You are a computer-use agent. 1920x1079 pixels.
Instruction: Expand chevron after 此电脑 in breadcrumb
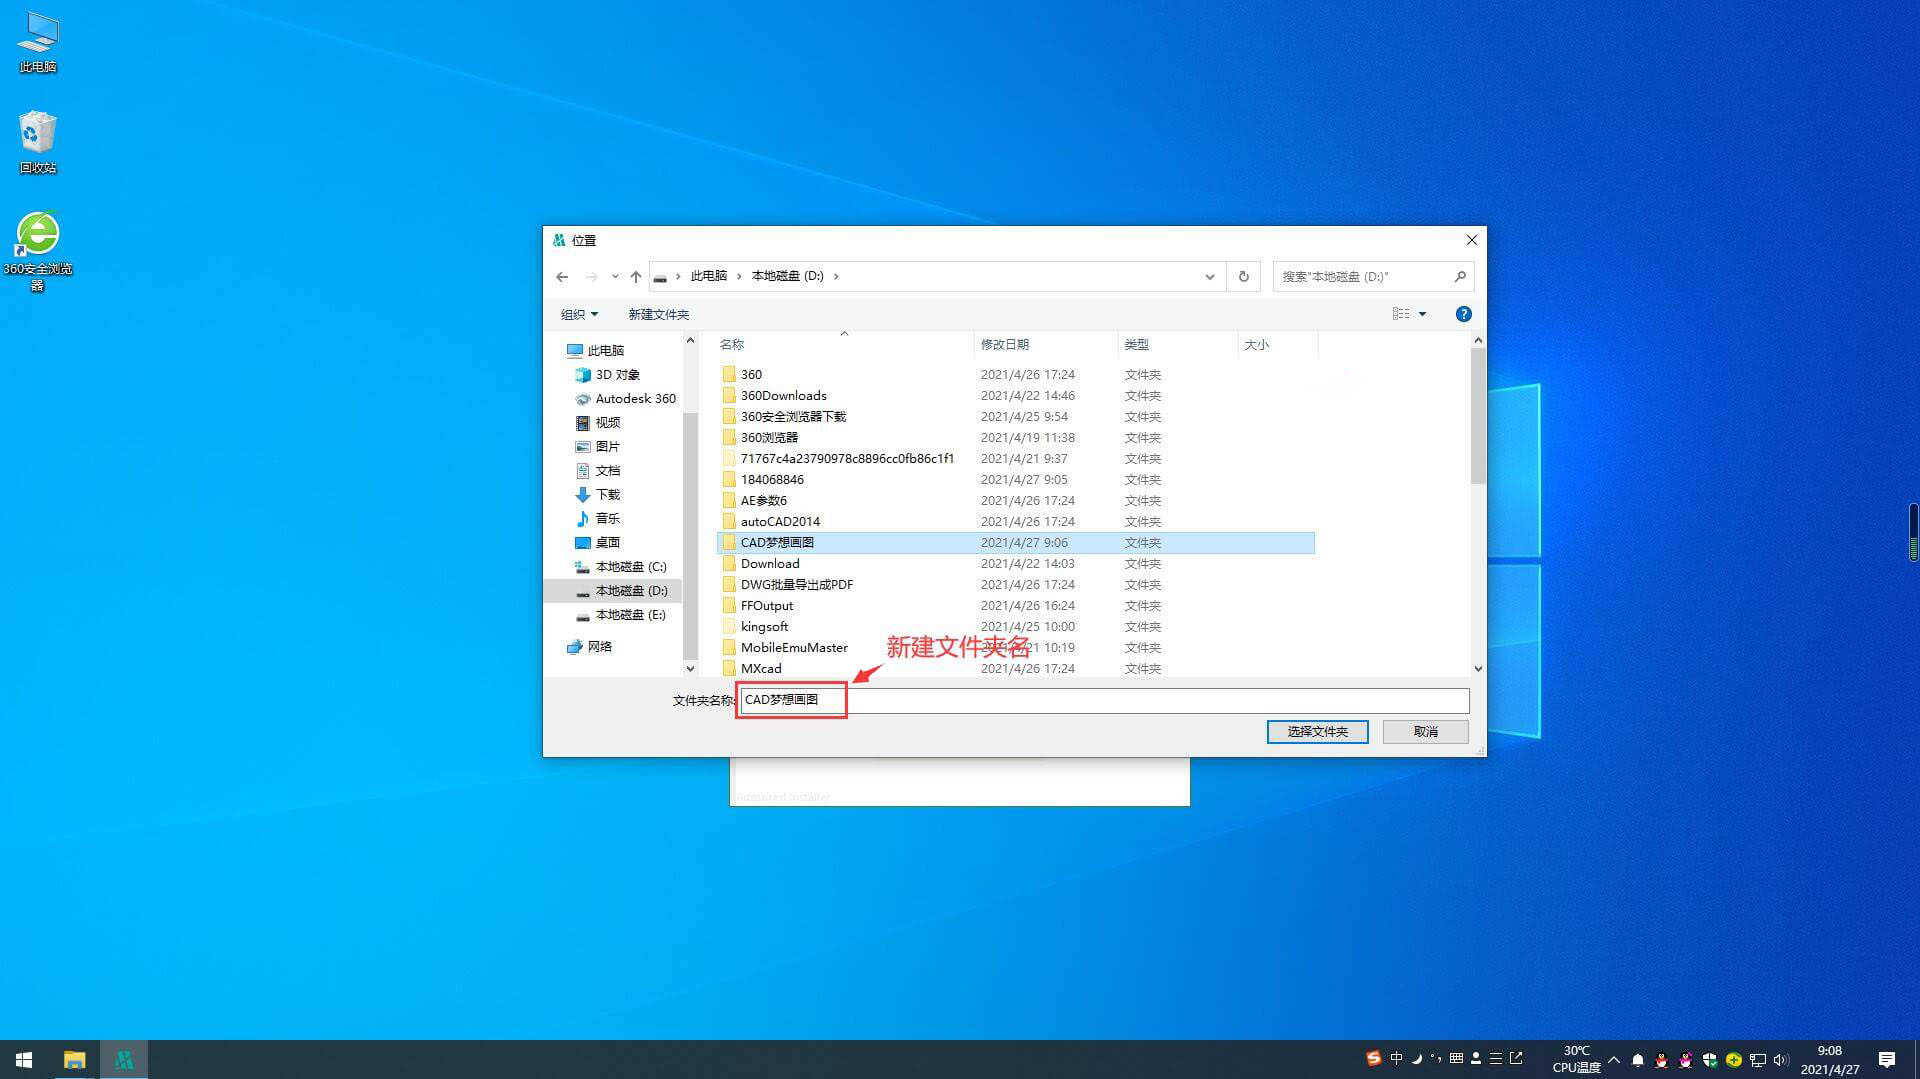point(740,277)
